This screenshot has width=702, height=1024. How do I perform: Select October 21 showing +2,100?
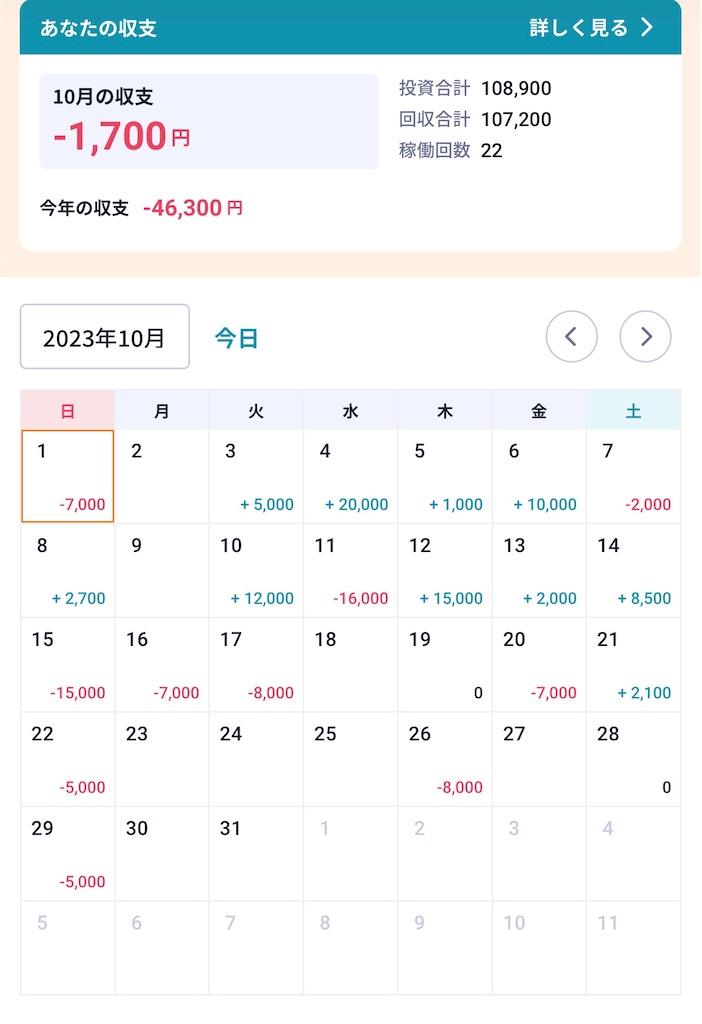(633, 665)
